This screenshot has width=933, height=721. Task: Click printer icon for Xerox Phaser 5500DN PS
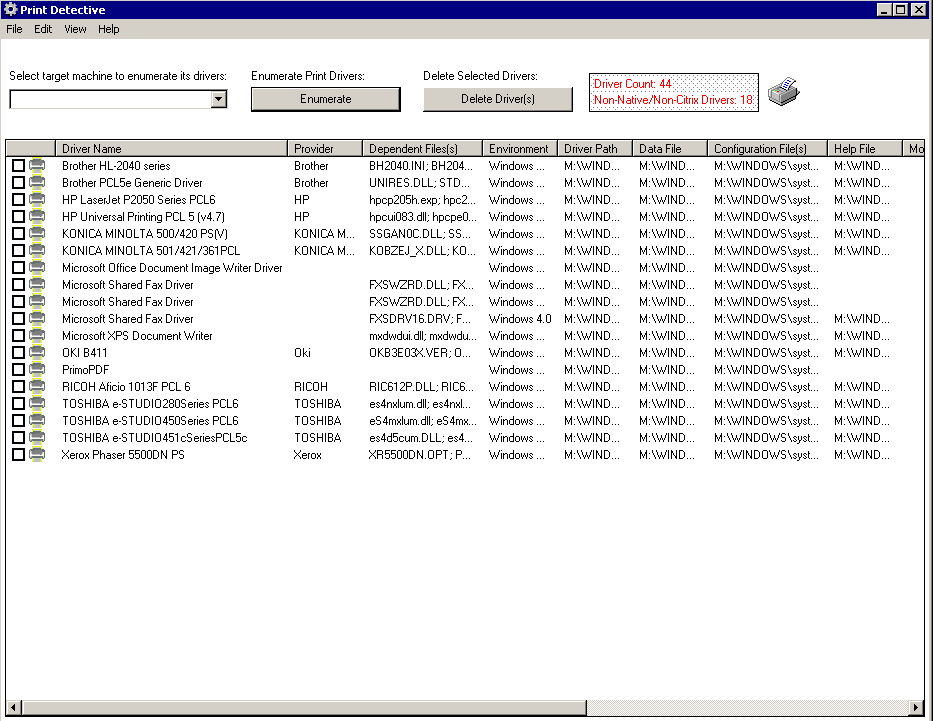[x=37, y=454]
